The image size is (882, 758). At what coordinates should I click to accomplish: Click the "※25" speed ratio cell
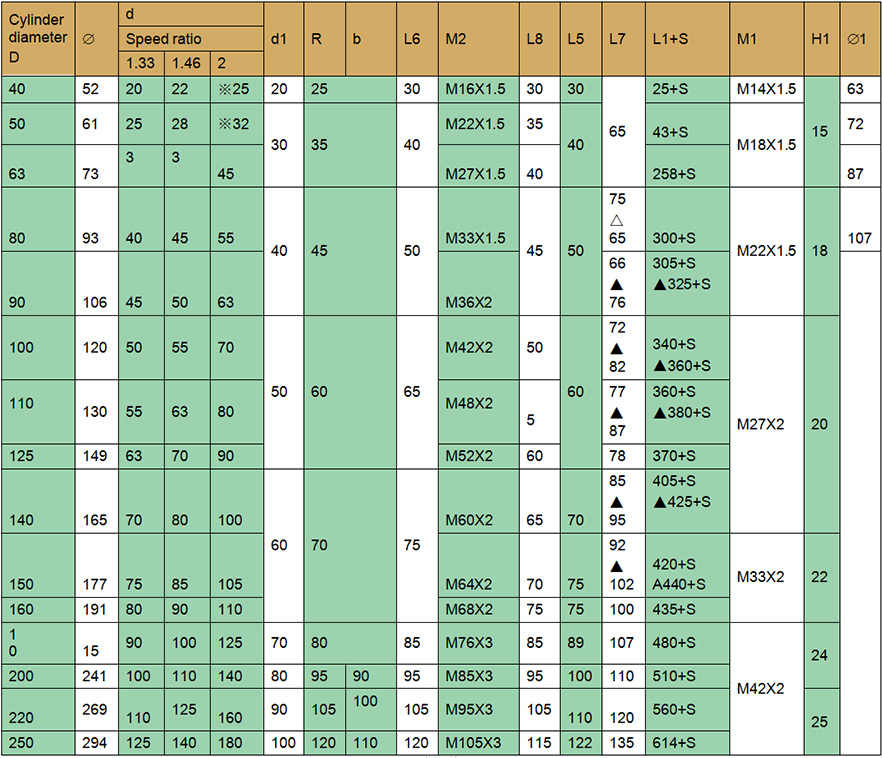237,89
